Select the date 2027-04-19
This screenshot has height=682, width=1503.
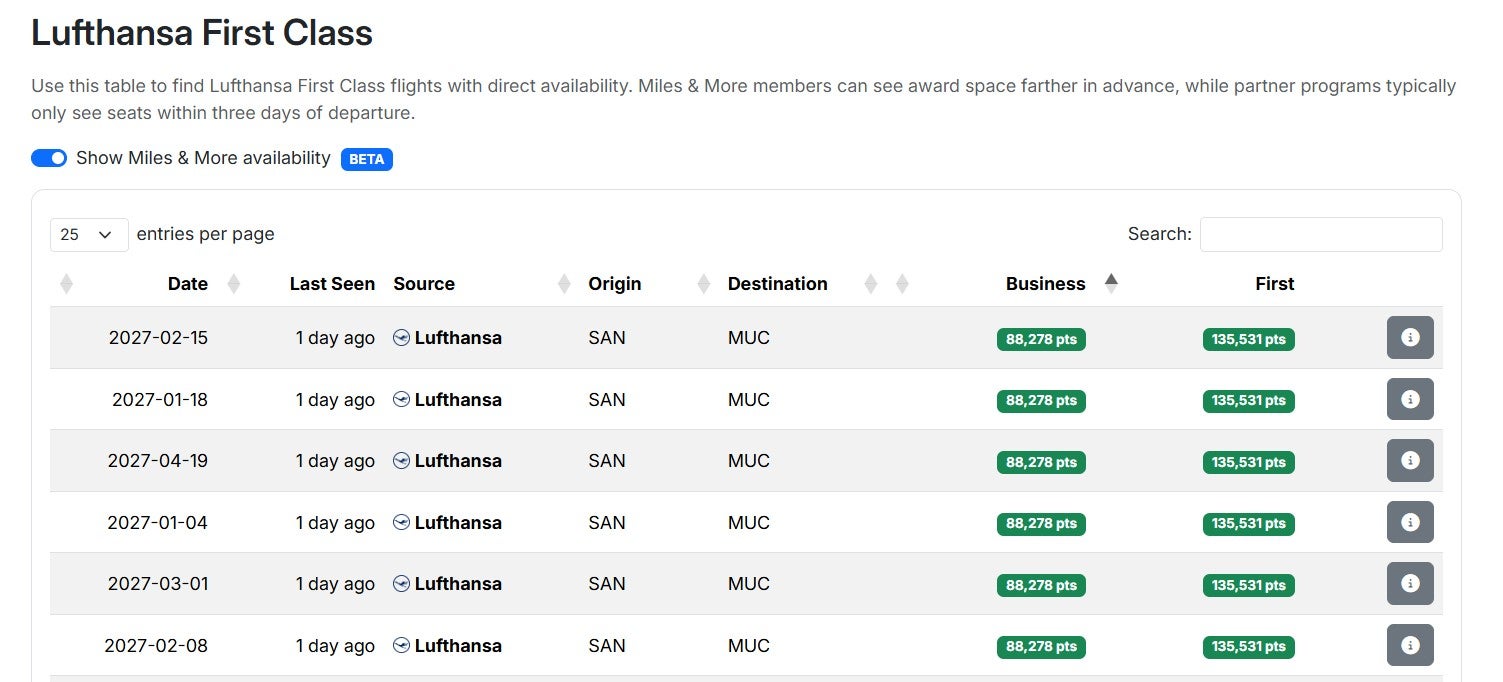pyautogui.click(x=158, y=461)
